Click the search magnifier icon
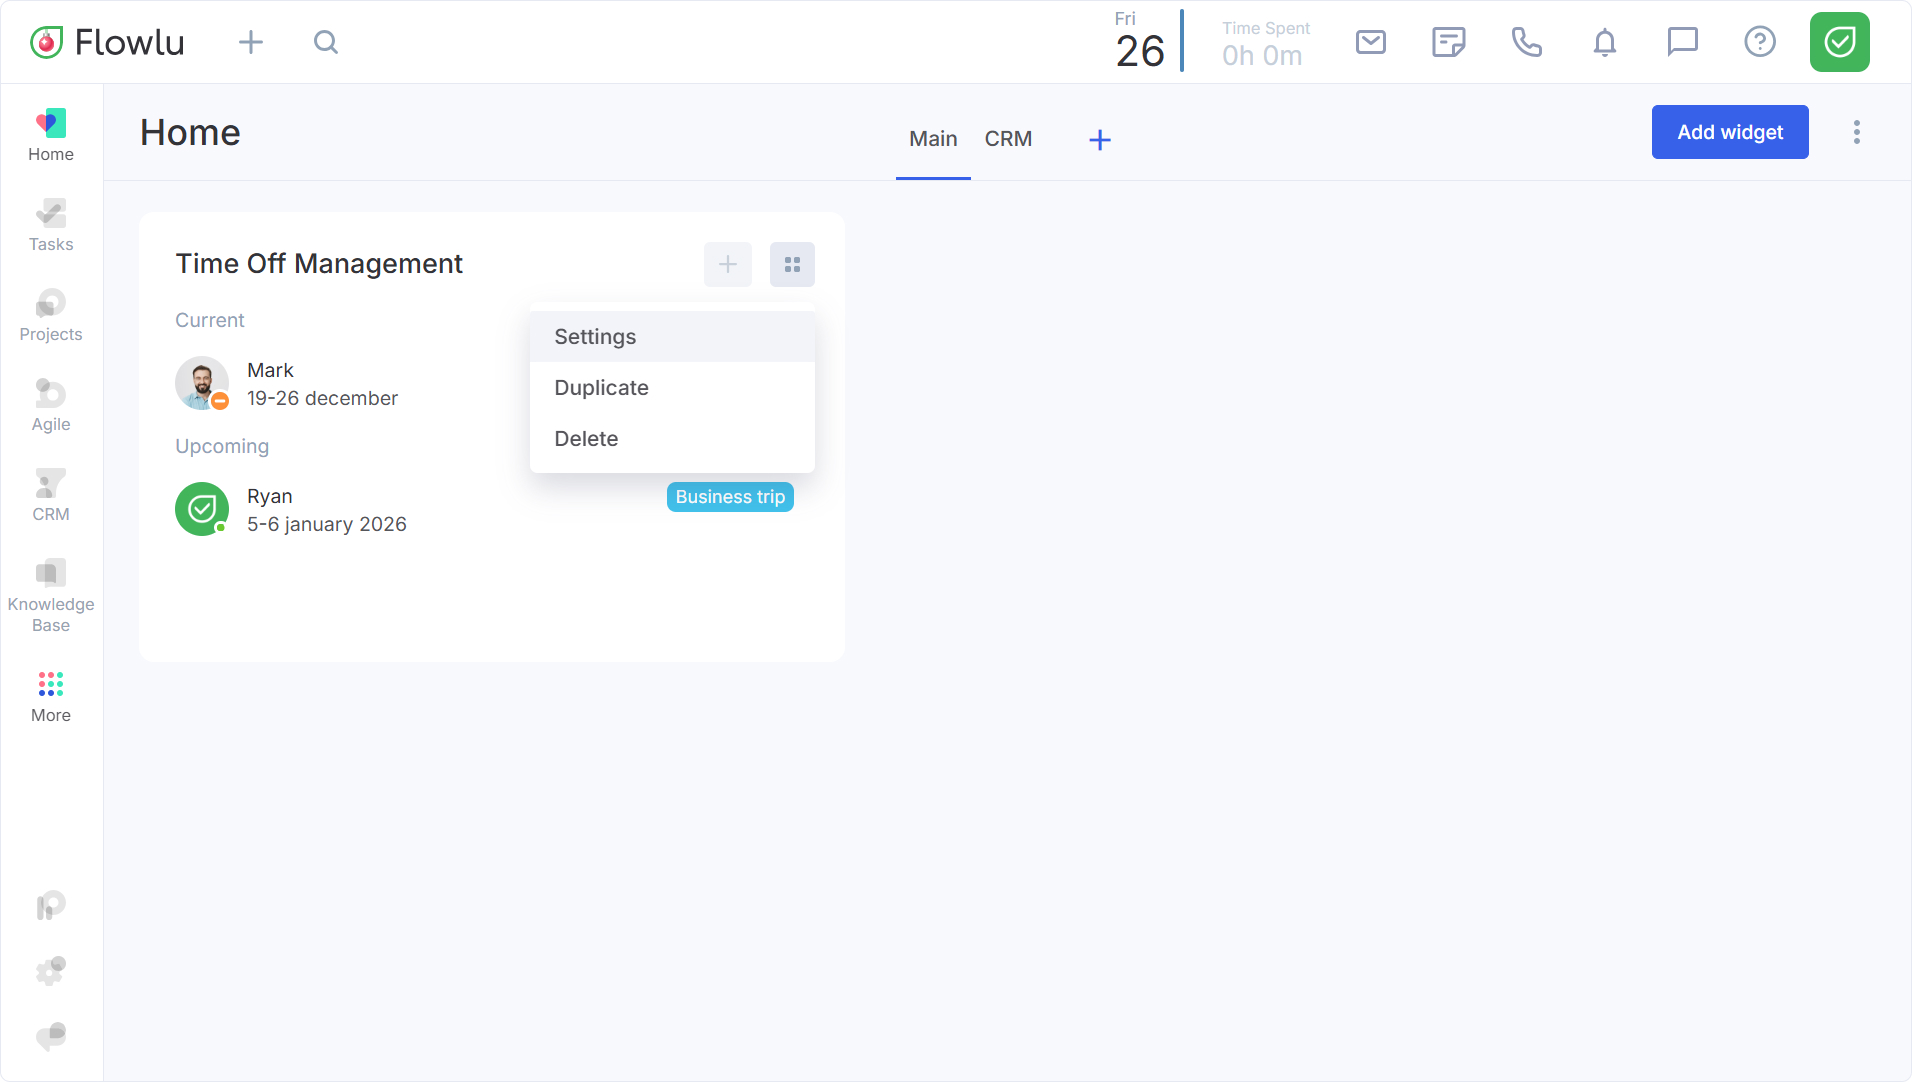Viewport: 1912px width, 1082px height. tap(326, 42)
